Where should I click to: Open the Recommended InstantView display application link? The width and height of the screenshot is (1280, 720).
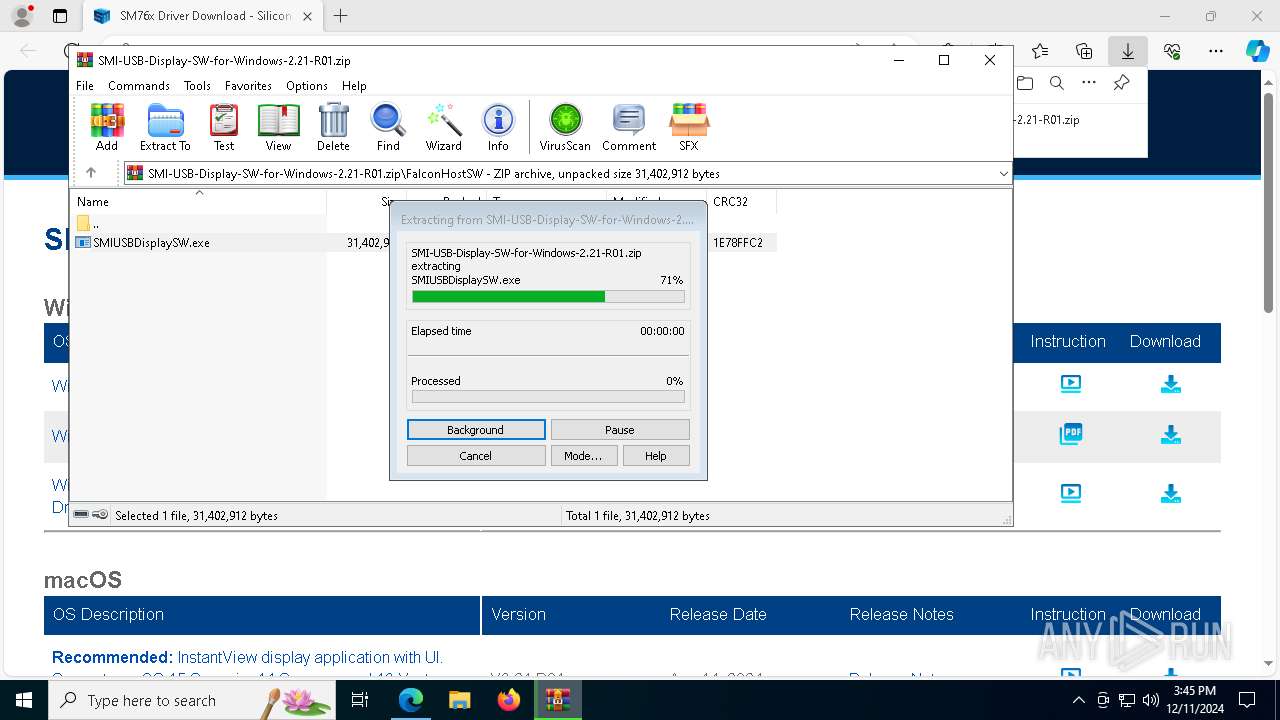247,657
